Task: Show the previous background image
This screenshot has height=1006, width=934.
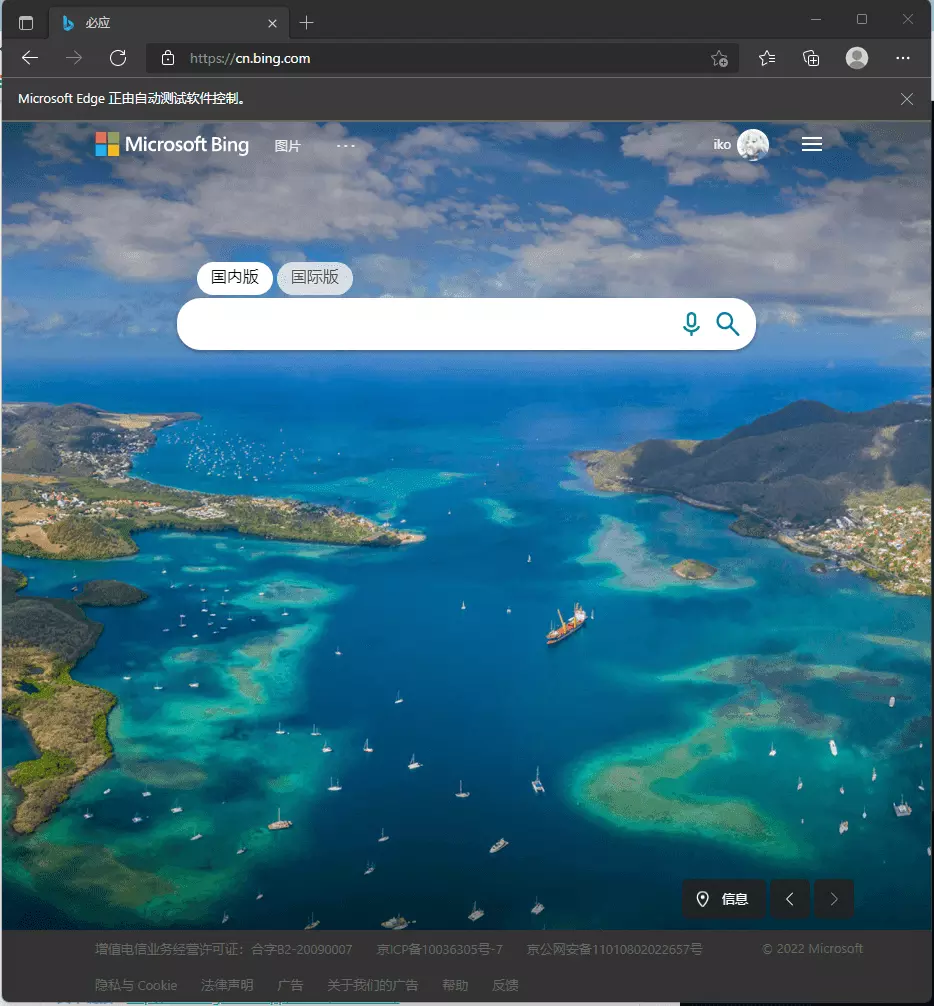Action: tap(790, 899)
